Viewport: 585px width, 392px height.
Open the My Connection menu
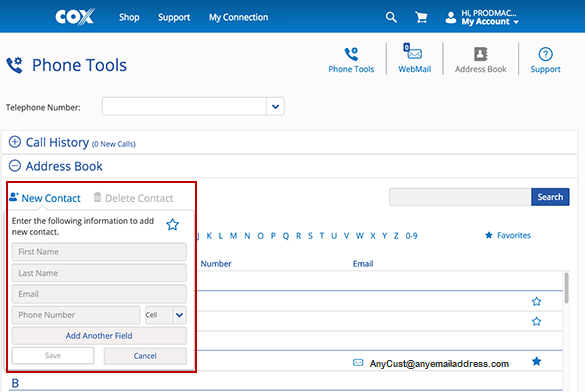[238, 17]
